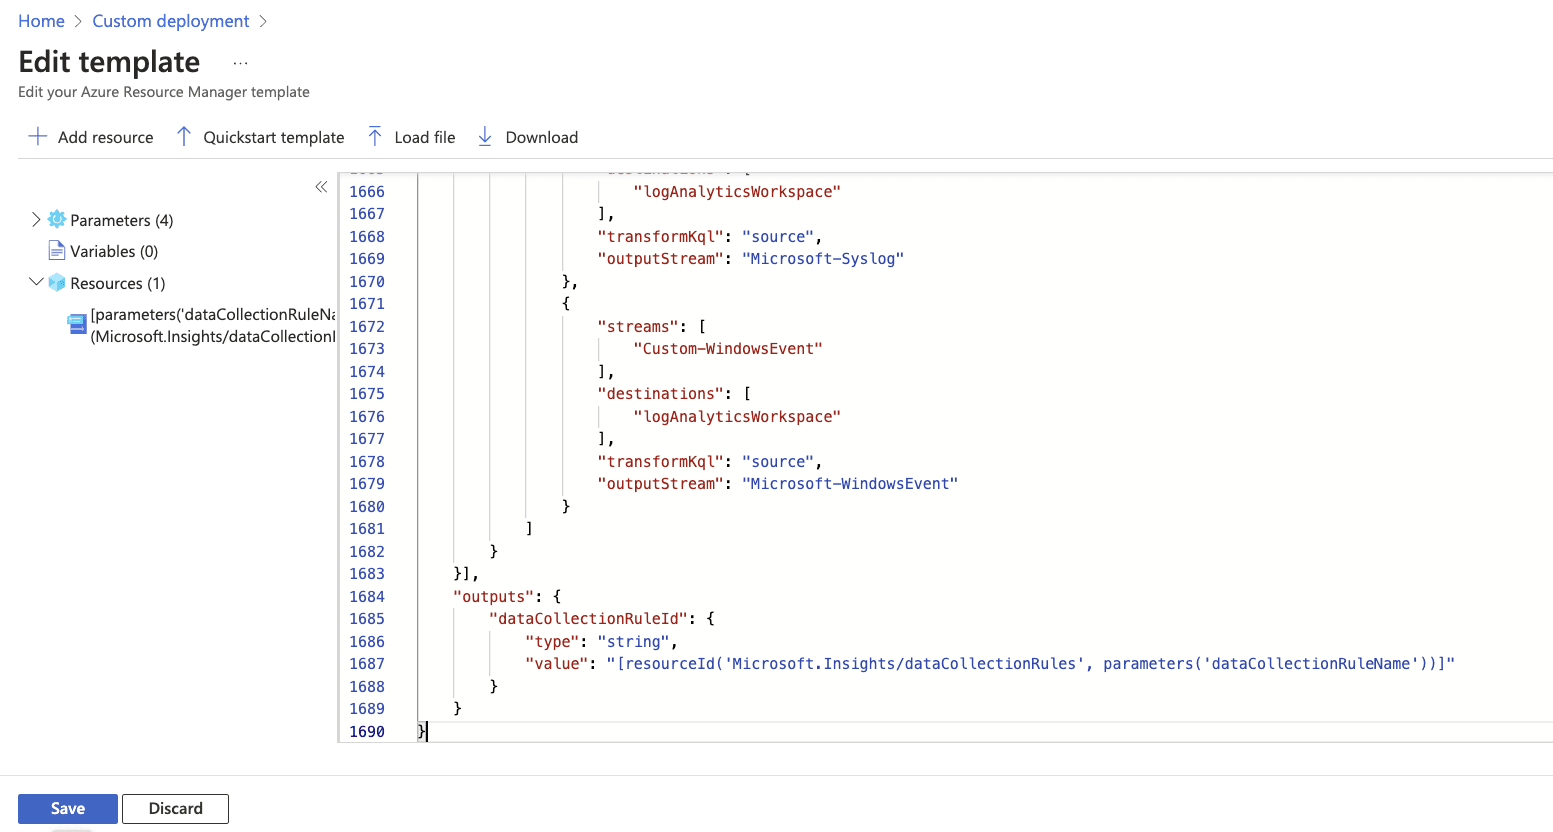Click the Add resource plus icon
Screen dimensions: 1553x832
click(x=37, y=137)
